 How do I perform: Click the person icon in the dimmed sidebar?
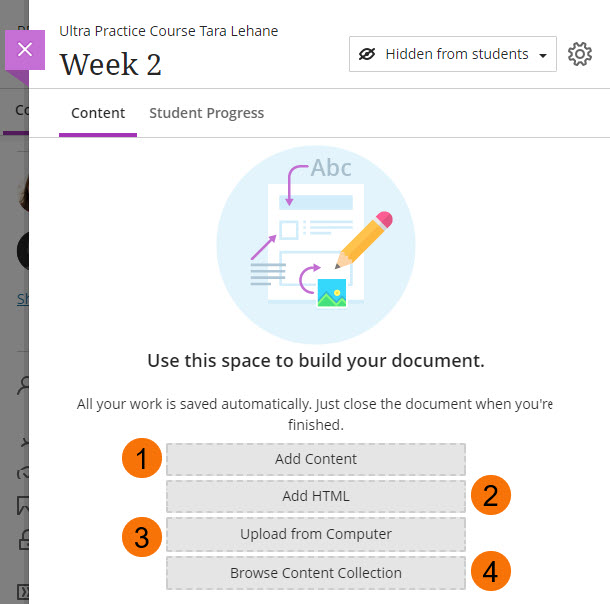tap(22, 387)
